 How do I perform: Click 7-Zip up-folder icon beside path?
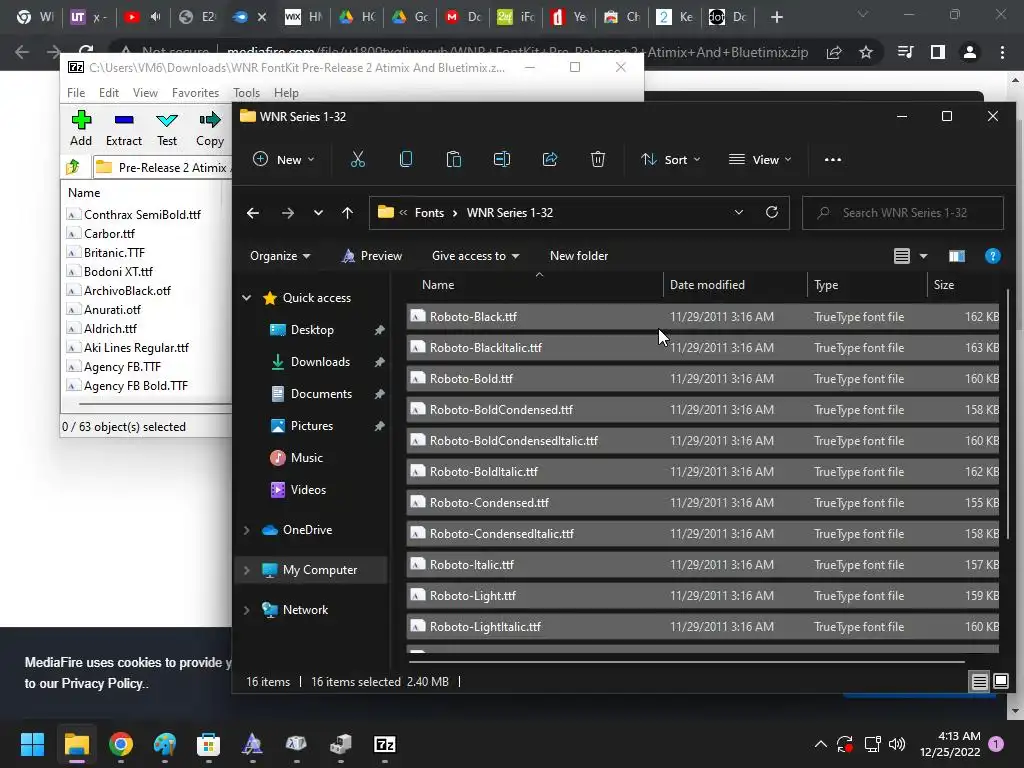point(73,167)
